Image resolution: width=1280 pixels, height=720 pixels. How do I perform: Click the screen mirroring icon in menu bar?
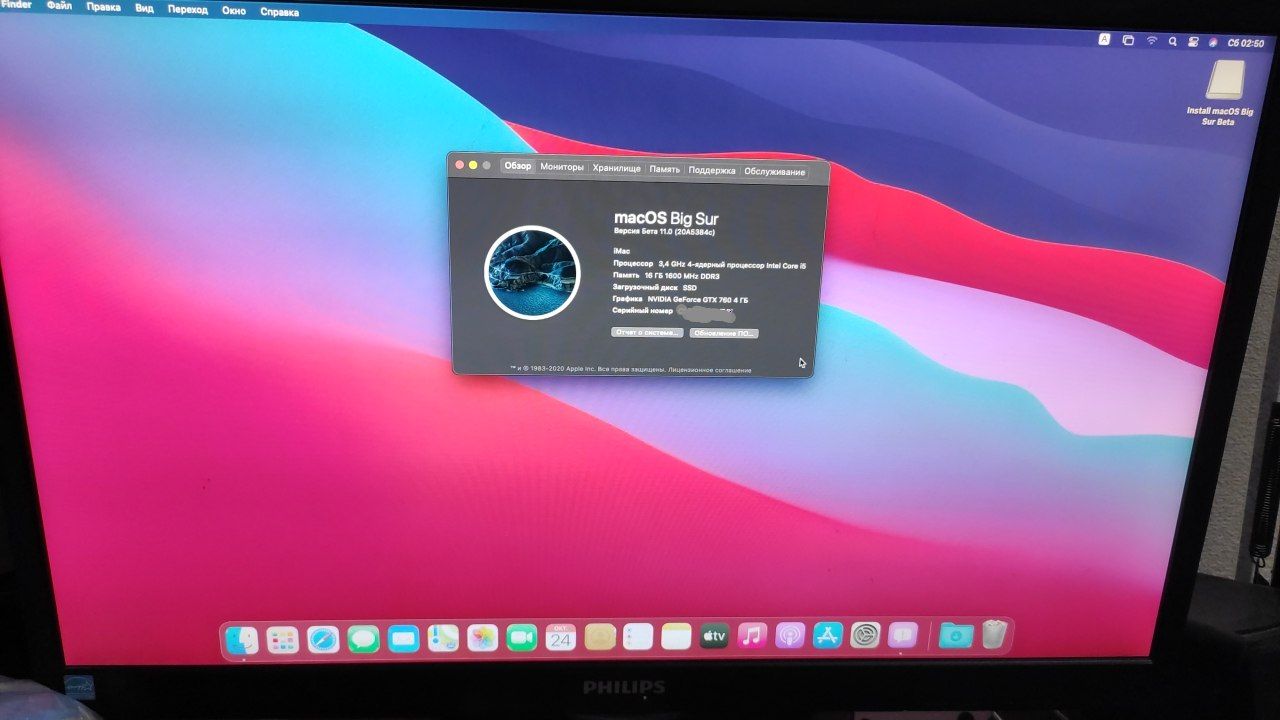coord(1128,41)
